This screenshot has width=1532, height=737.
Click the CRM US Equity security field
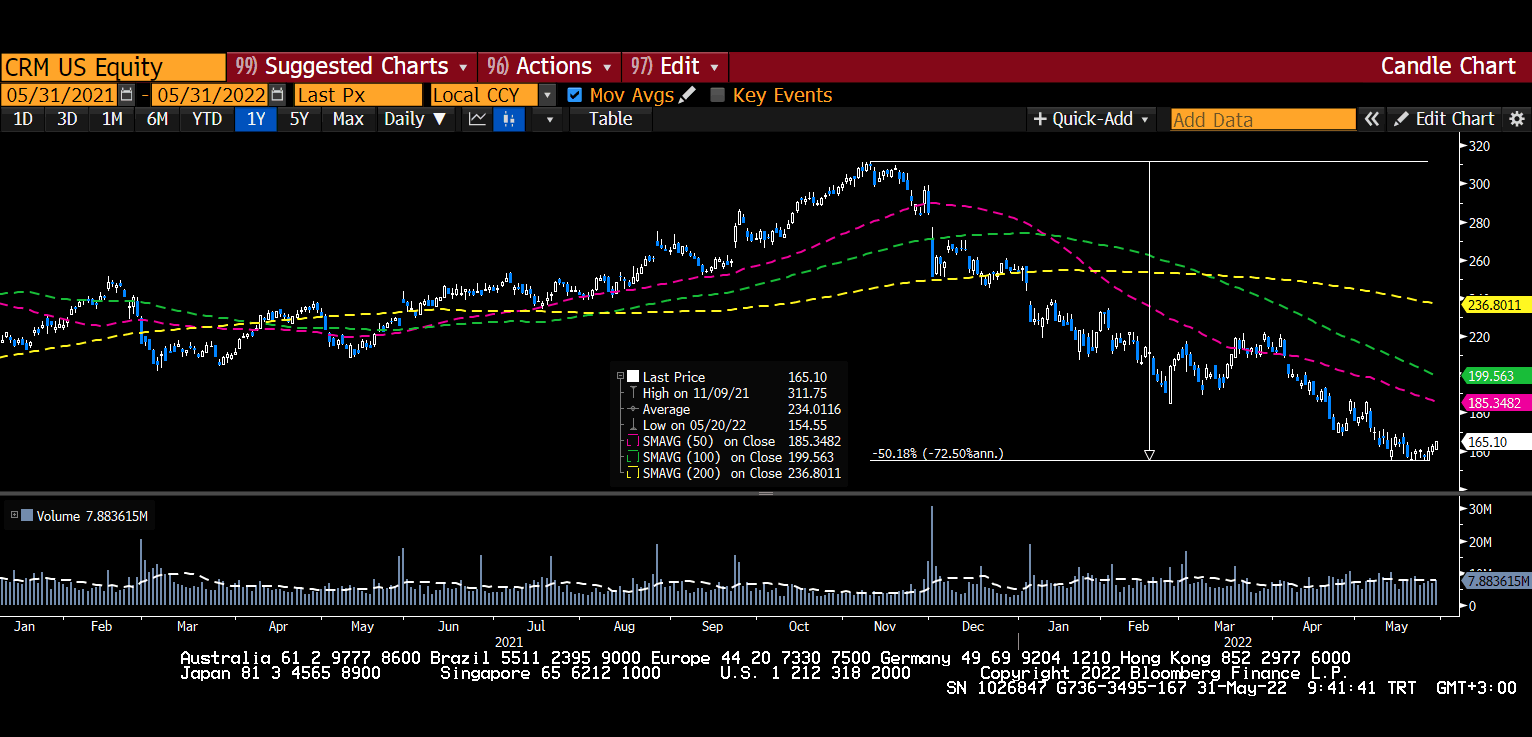(113, 67)
